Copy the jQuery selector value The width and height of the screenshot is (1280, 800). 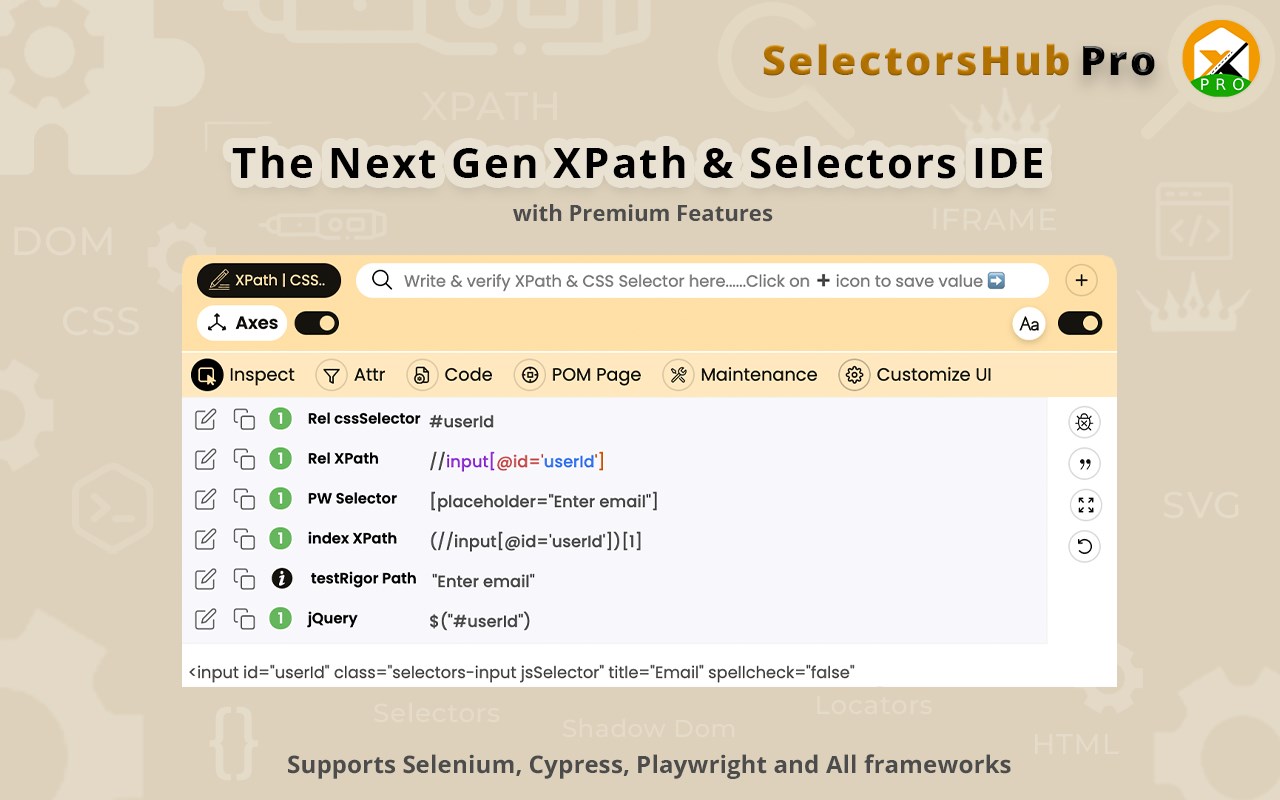click(x=244, y=619)
